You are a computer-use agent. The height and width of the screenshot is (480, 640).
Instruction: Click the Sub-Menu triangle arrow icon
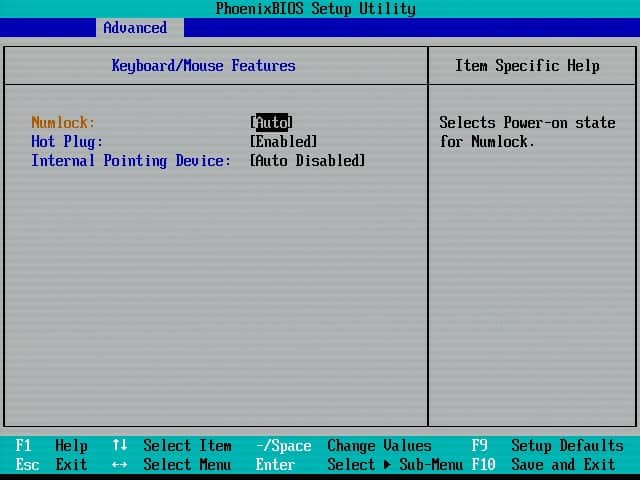pyautogui.click(x=387, y=464)
